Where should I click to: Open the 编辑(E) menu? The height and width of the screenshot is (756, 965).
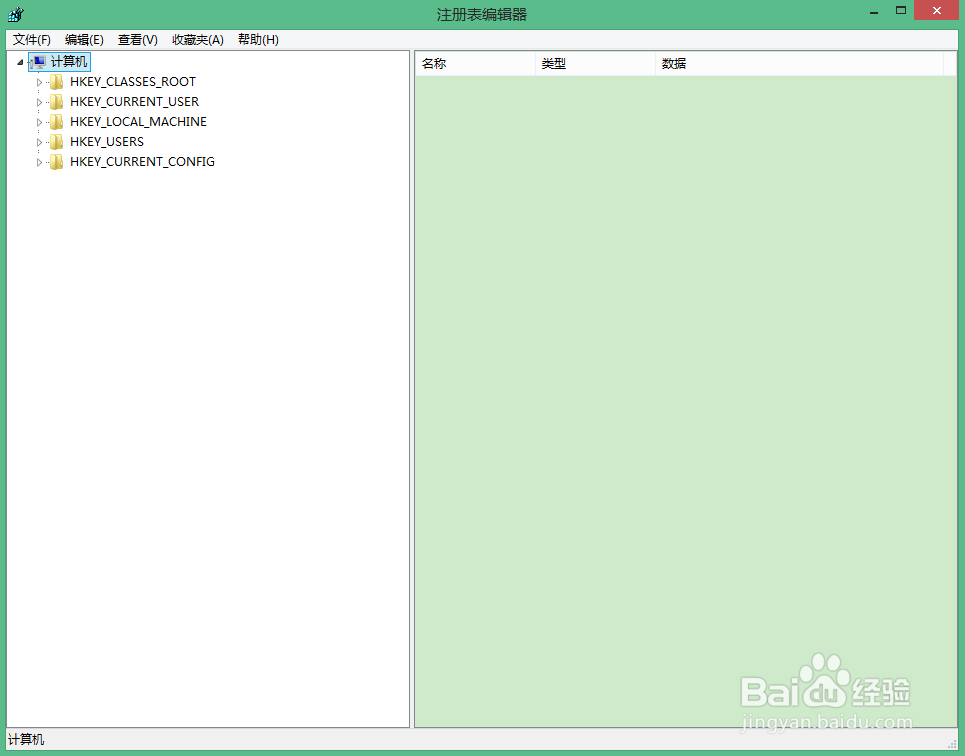point(84,40)
